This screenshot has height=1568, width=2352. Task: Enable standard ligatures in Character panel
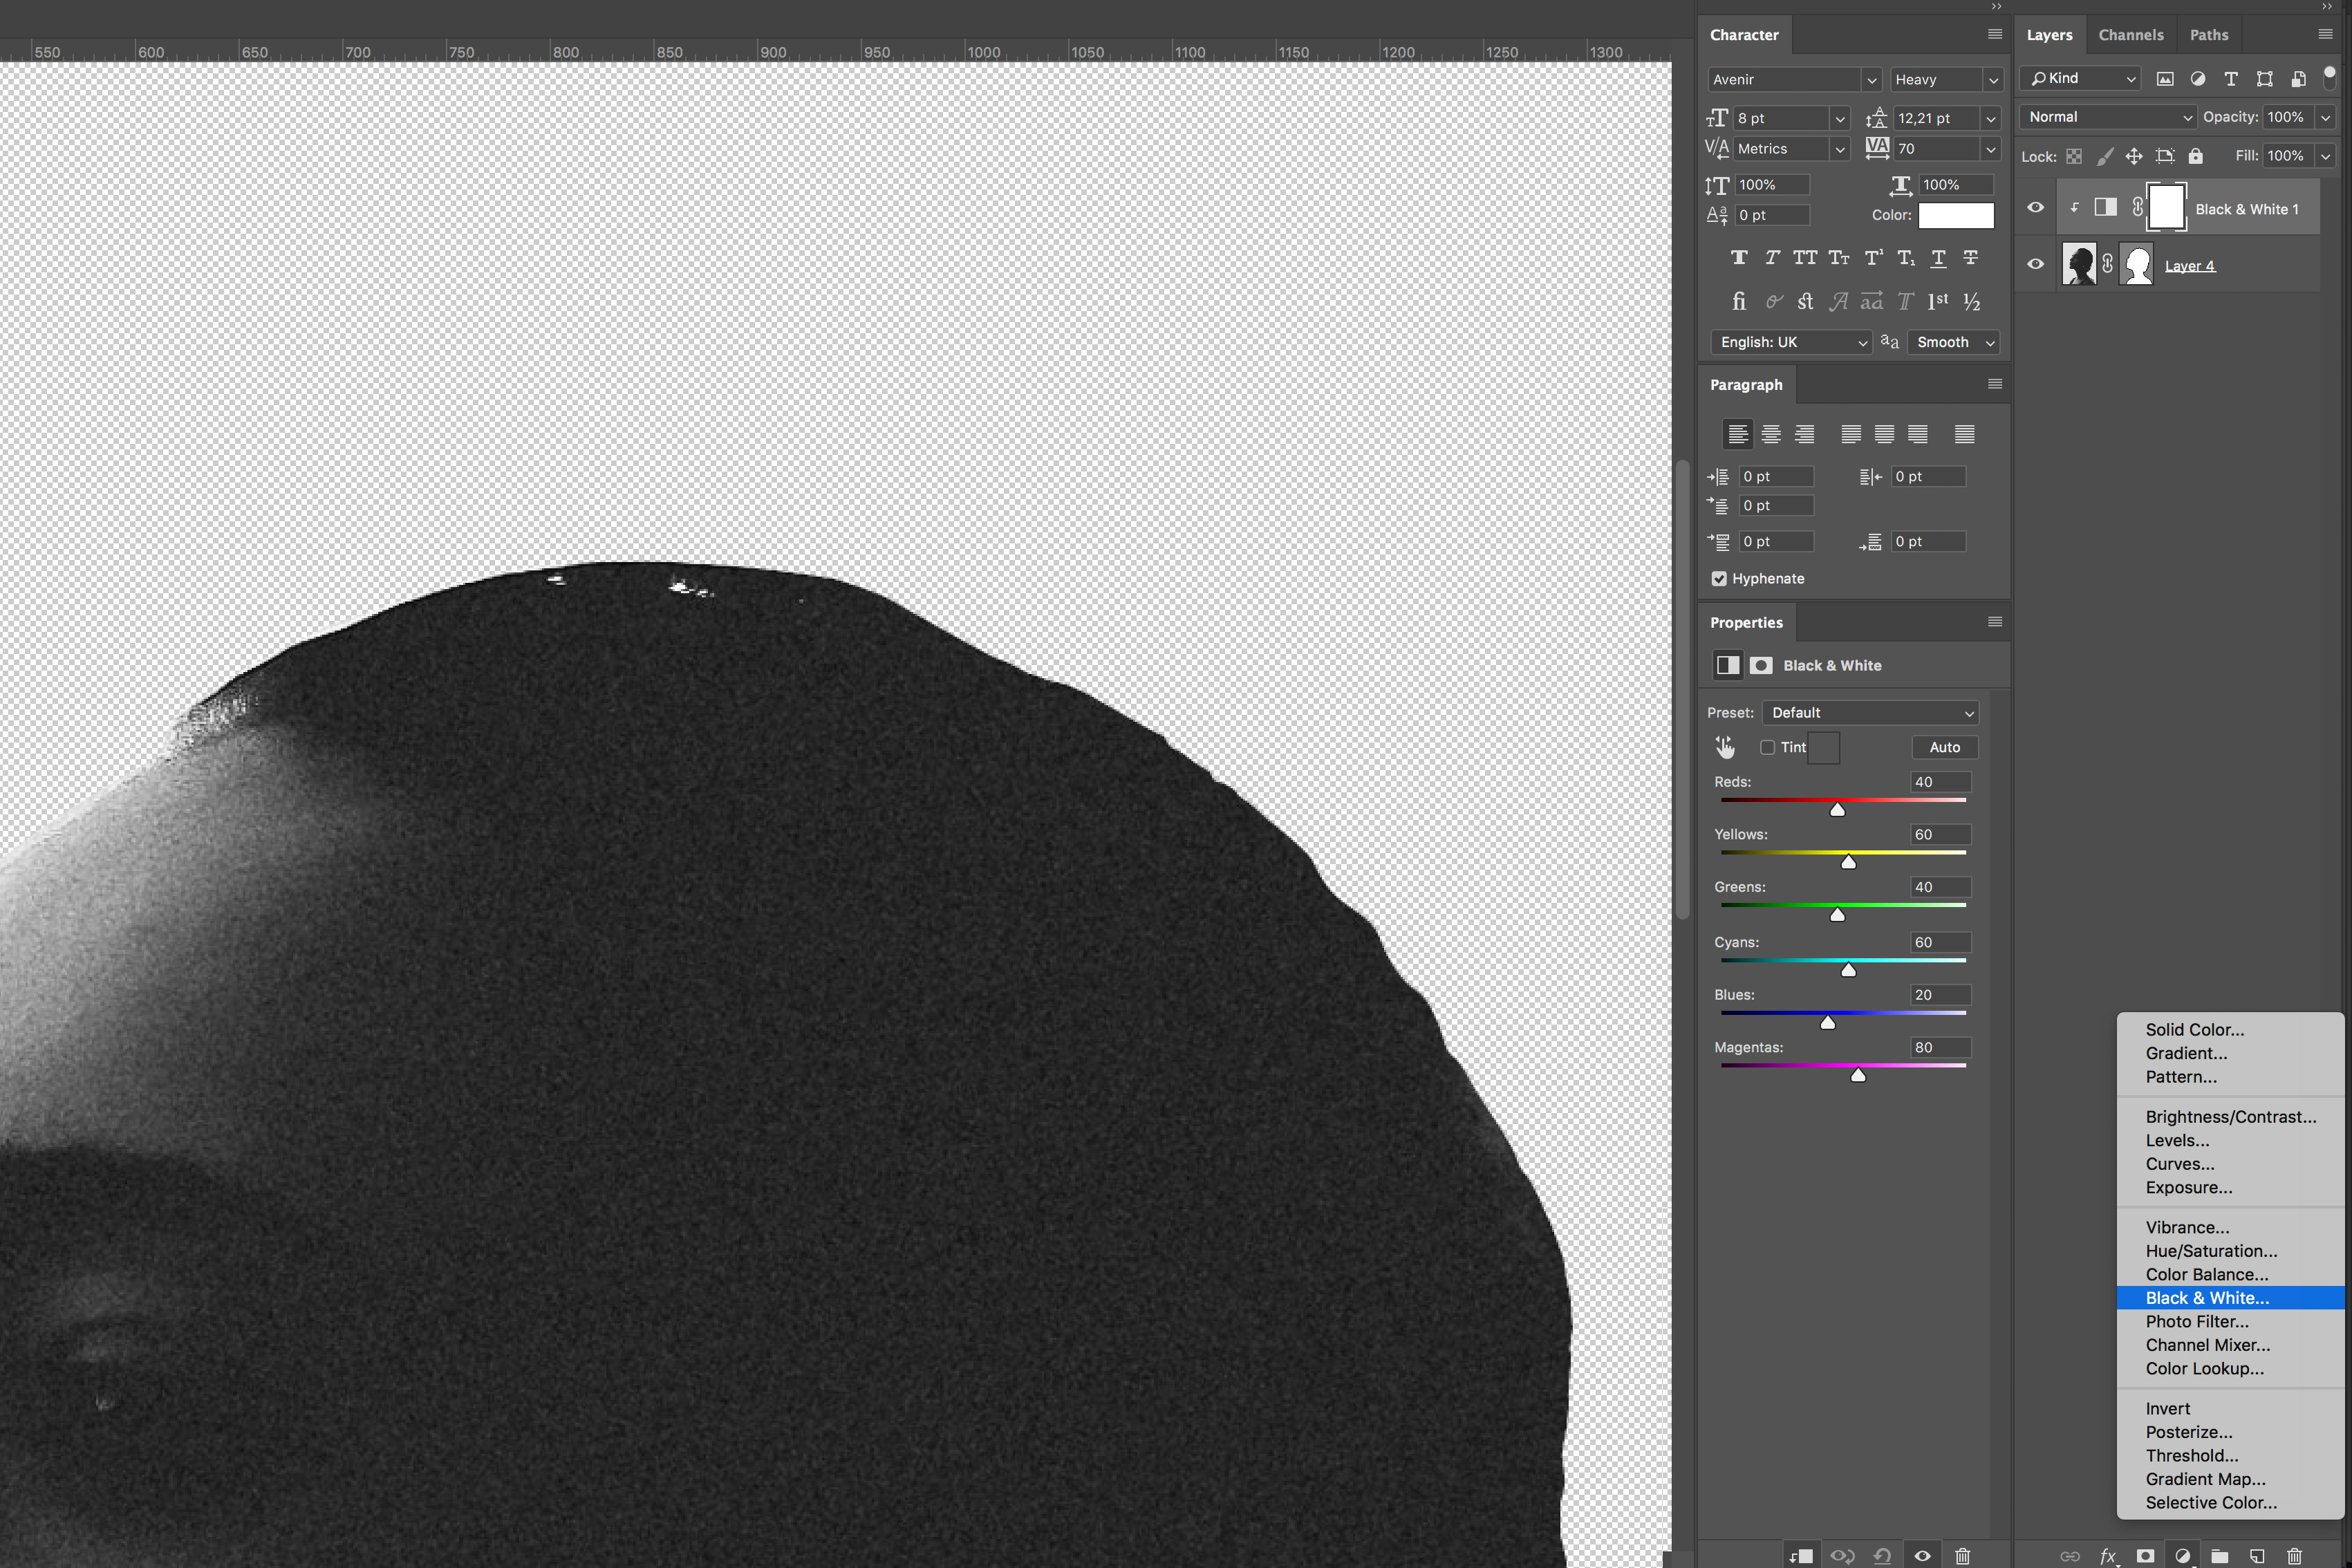[1739, 301]
